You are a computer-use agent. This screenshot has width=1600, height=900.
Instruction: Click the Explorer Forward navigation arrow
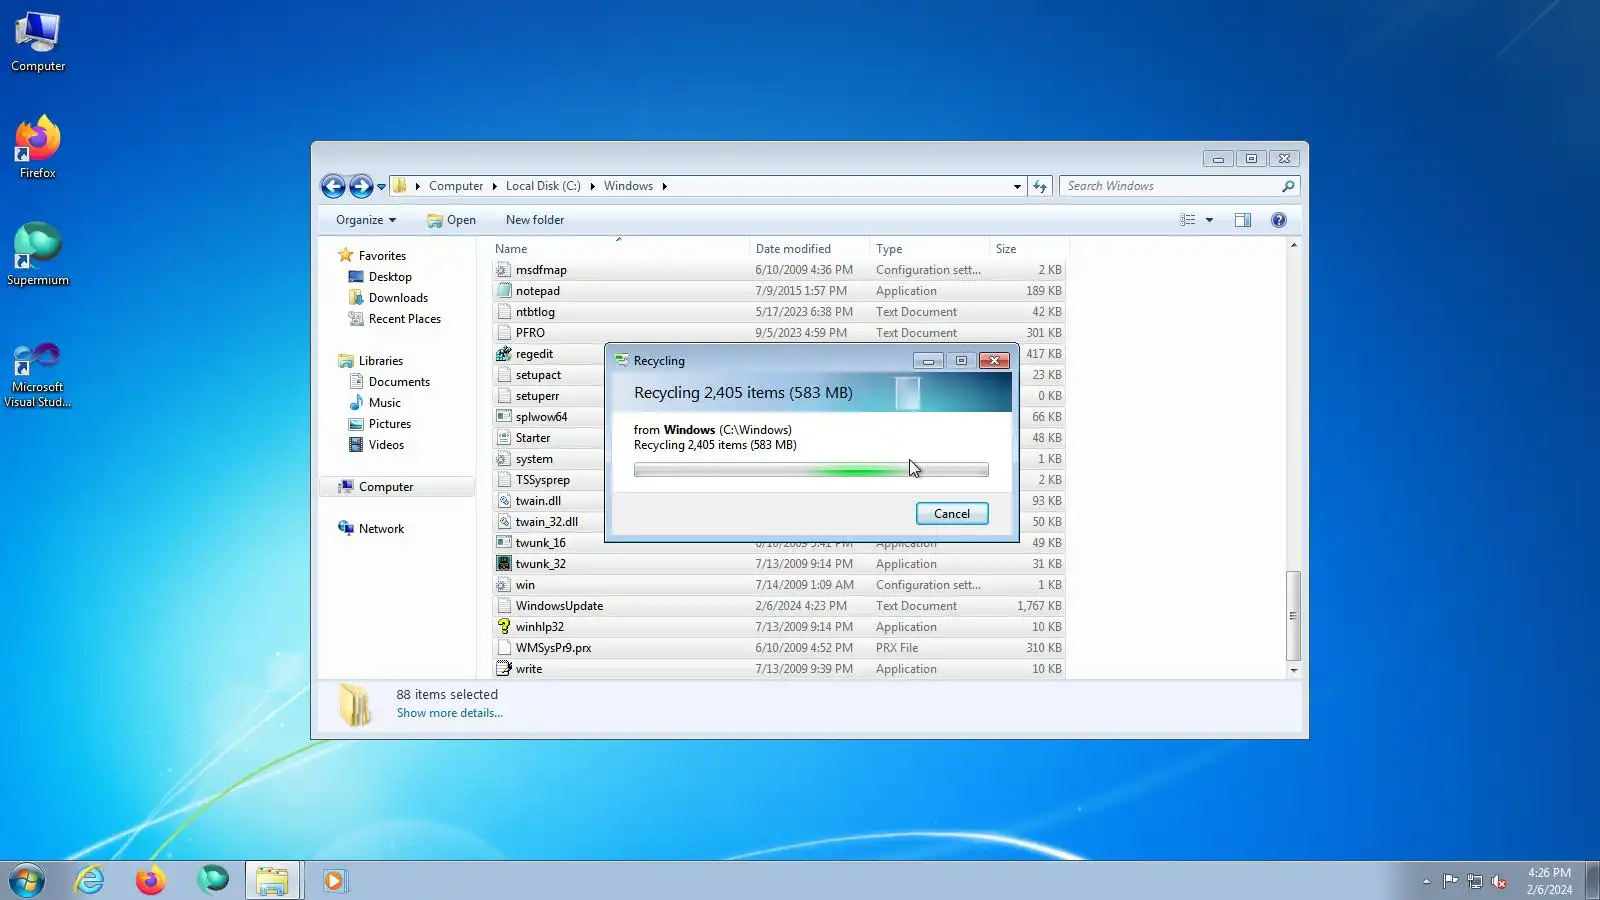(x=361, y=186)
